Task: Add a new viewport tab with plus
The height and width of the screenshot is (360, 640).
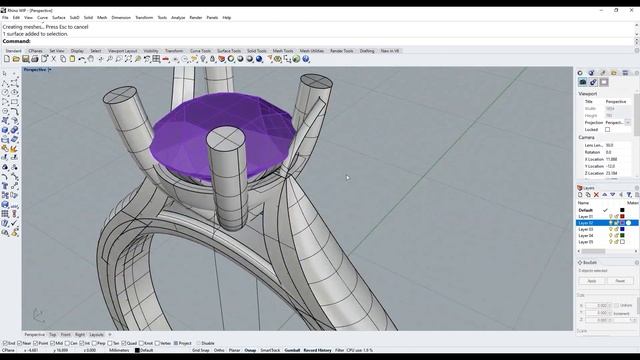Action: [109, 335]
